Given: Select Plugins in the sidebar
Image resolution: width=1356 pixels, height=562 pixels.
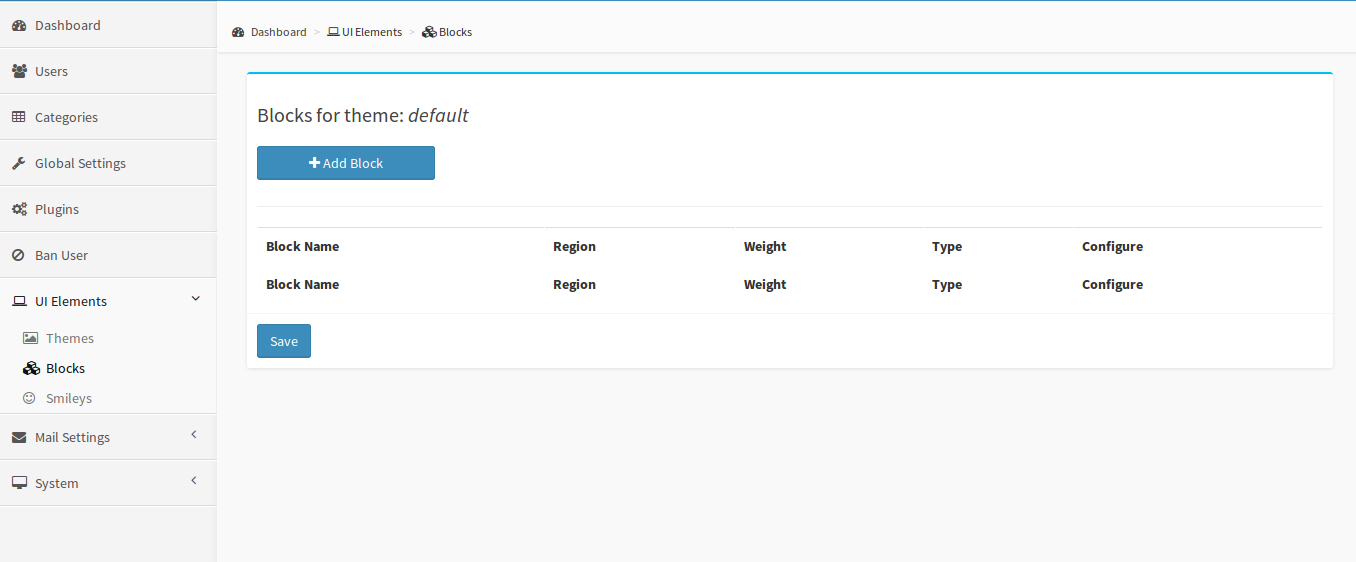Looking at the screenshot, I should [108, 209].
